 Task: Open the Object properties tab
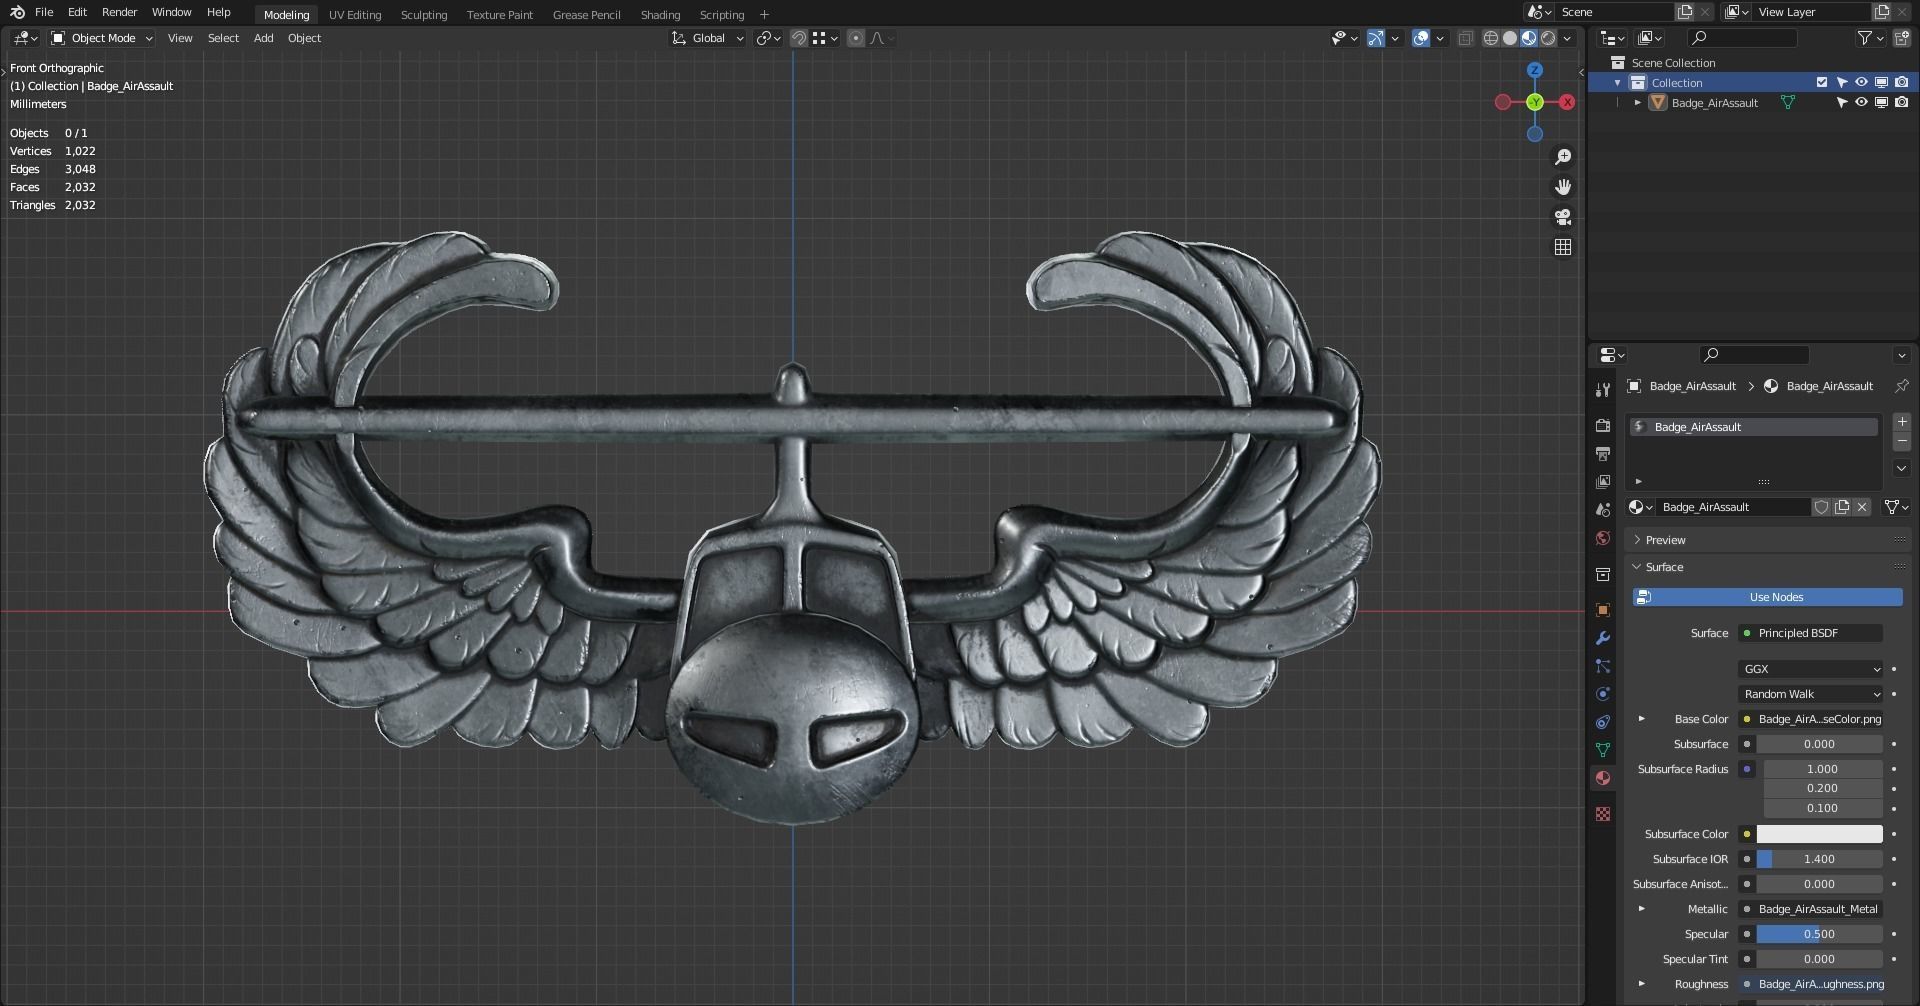point(1603,610)
